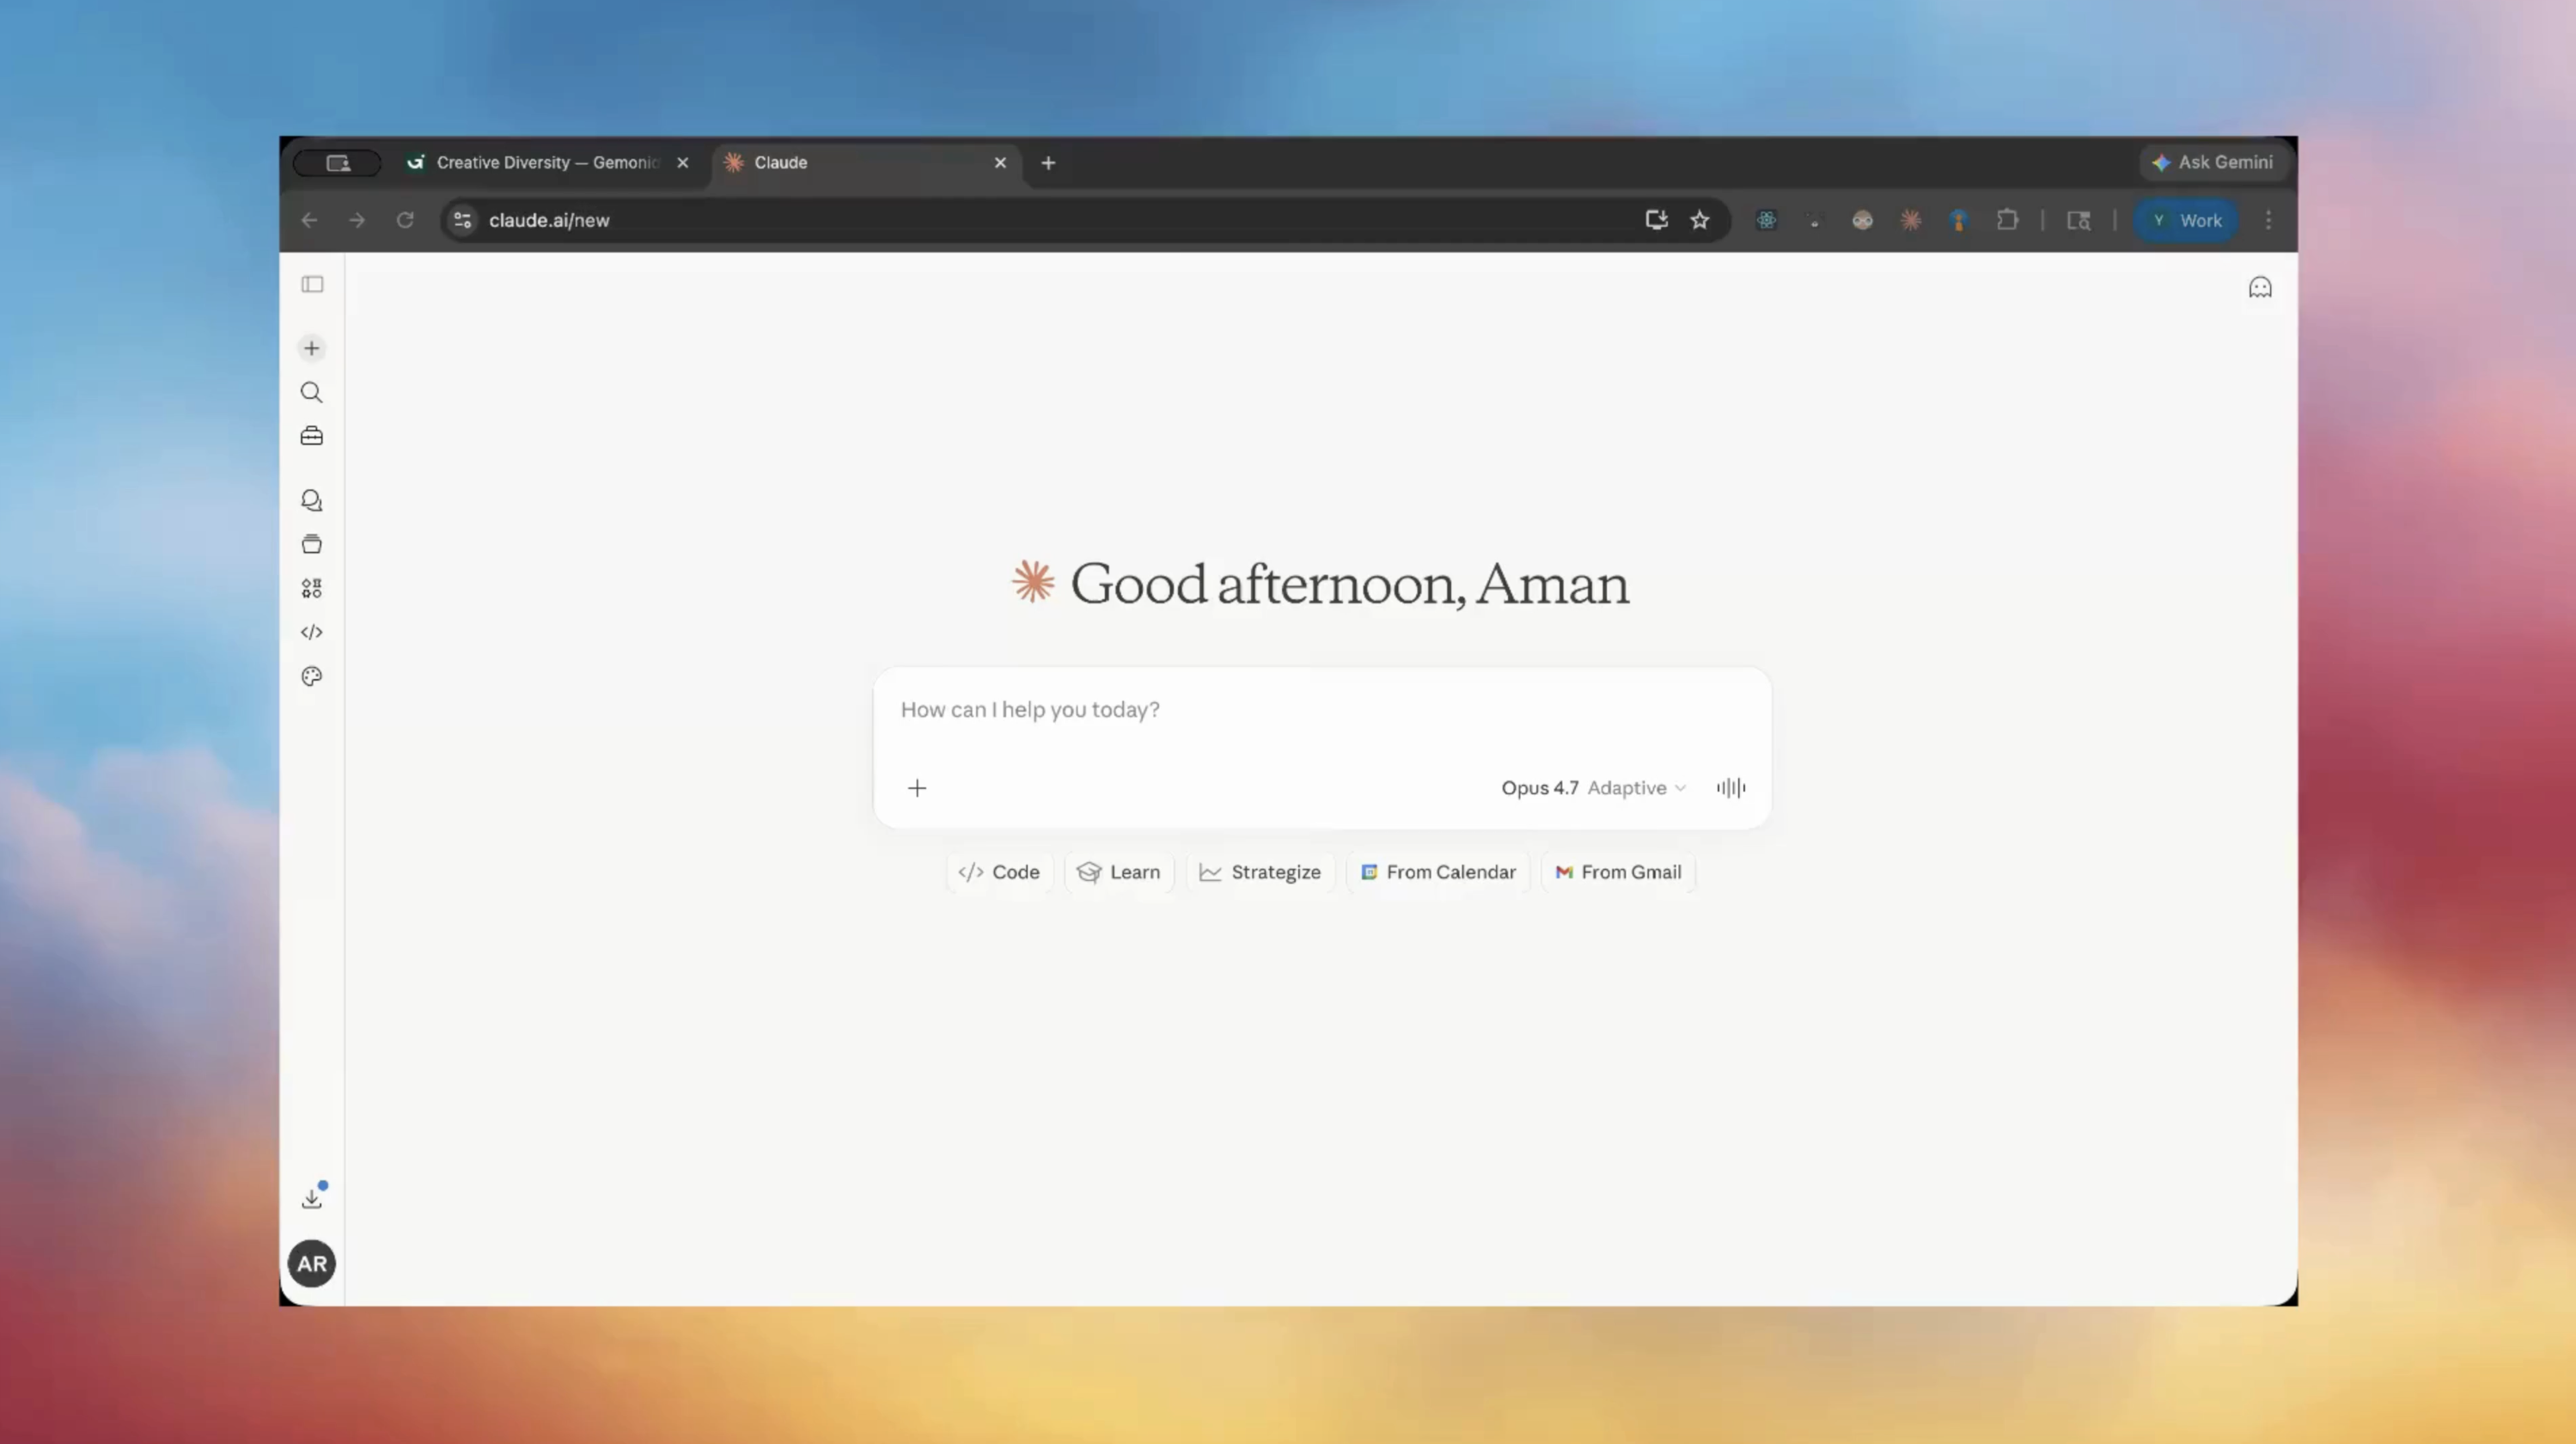Switch to Creative Diversity browser tab

(545, 162)
